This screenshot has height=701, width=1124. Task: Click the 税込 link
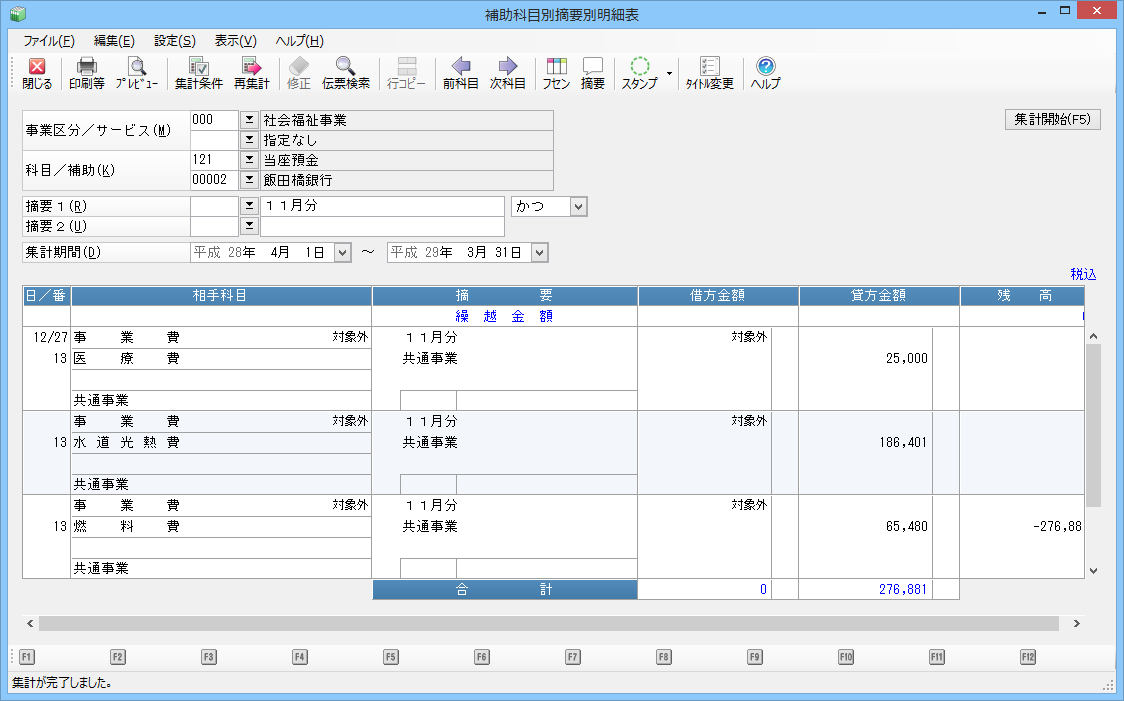1083,274
